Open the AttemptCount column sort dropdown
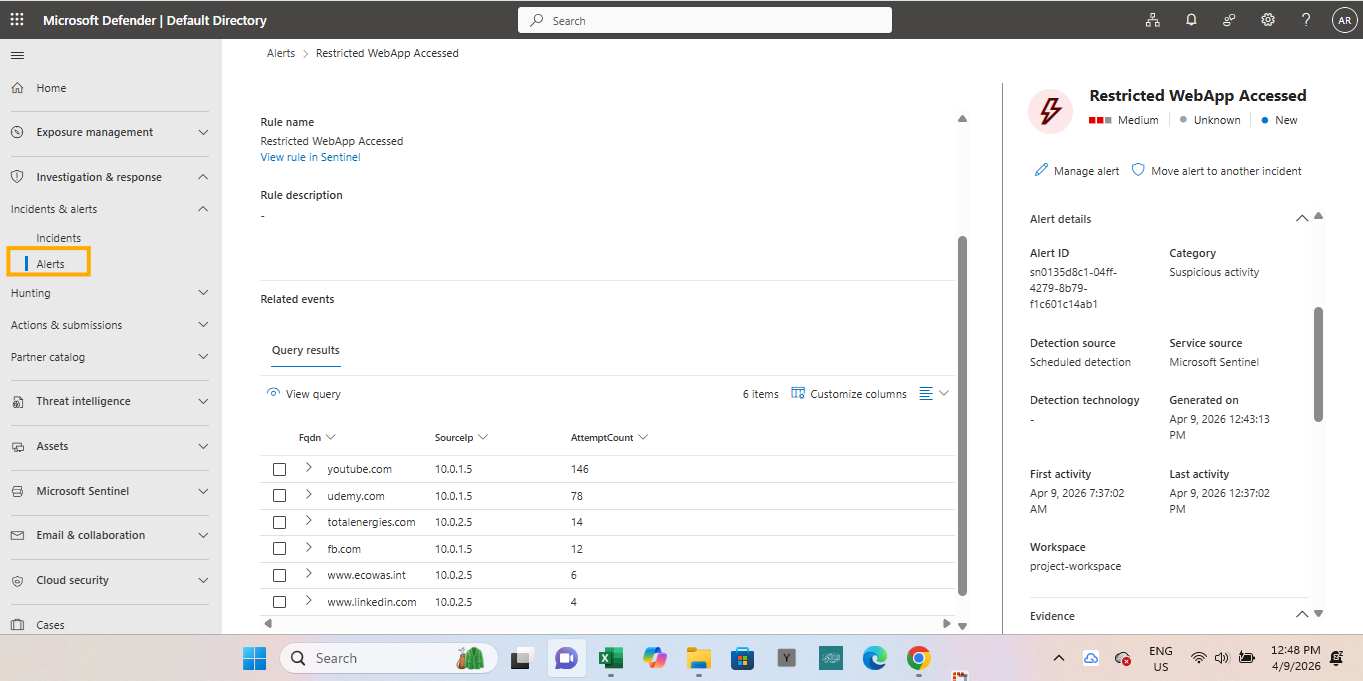 coord(643,437)
